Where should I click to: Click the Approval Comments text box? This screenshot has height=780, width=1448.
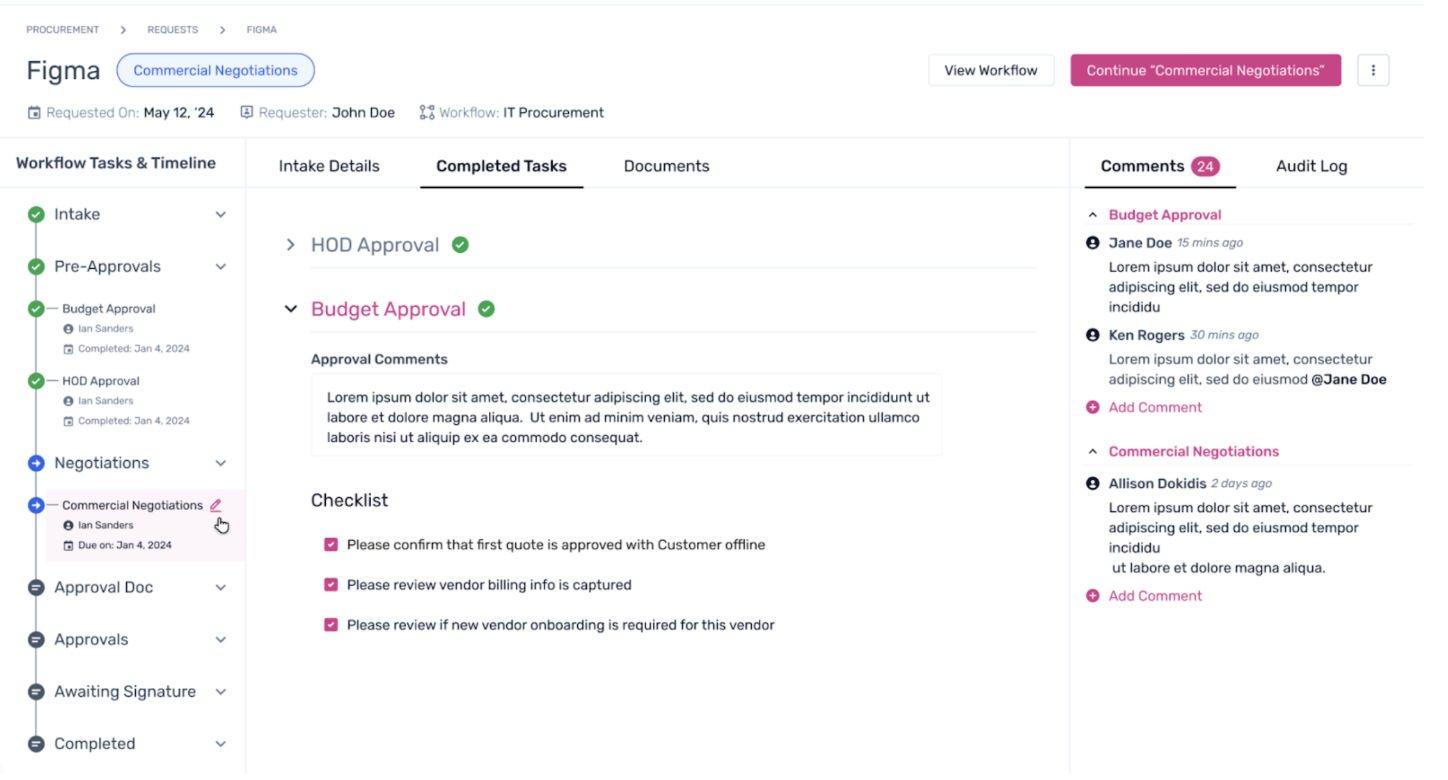(626, 415)
